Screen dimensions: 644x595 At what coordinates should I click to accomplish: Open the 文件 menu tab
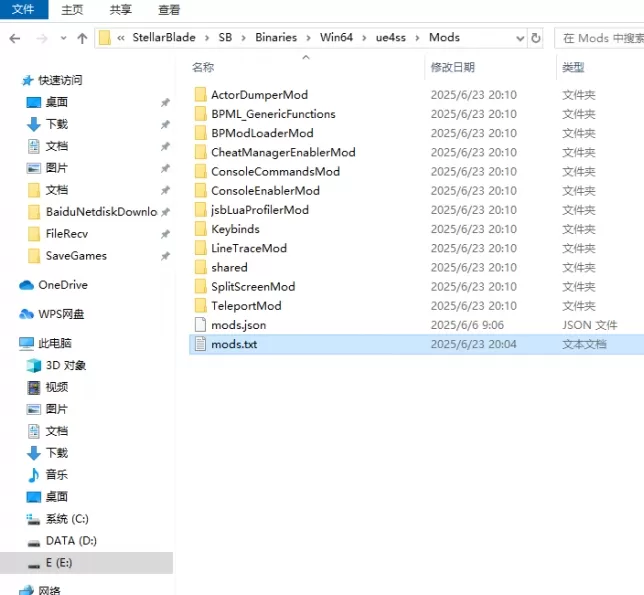click(x=22, y=10)
